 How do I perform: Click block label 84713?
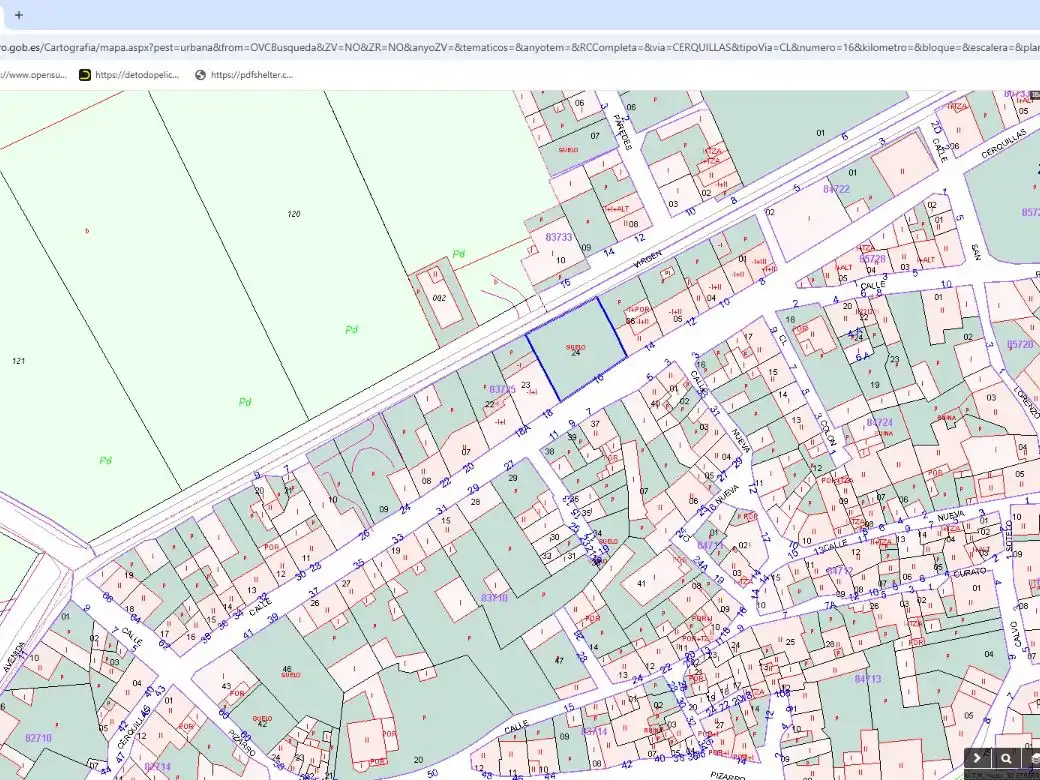tap(868, 679)
